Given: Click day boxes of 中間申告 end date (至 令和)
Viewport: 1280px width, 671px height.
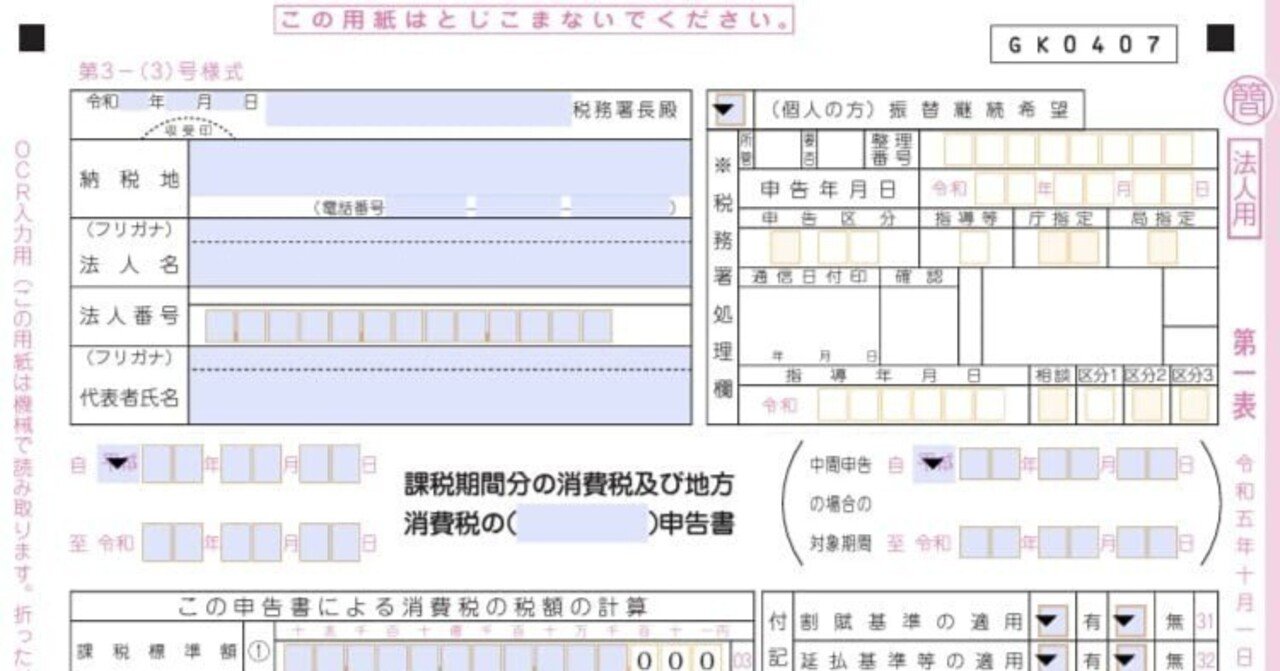Looking at the screenshot, I should click(x=1147, y=542).
